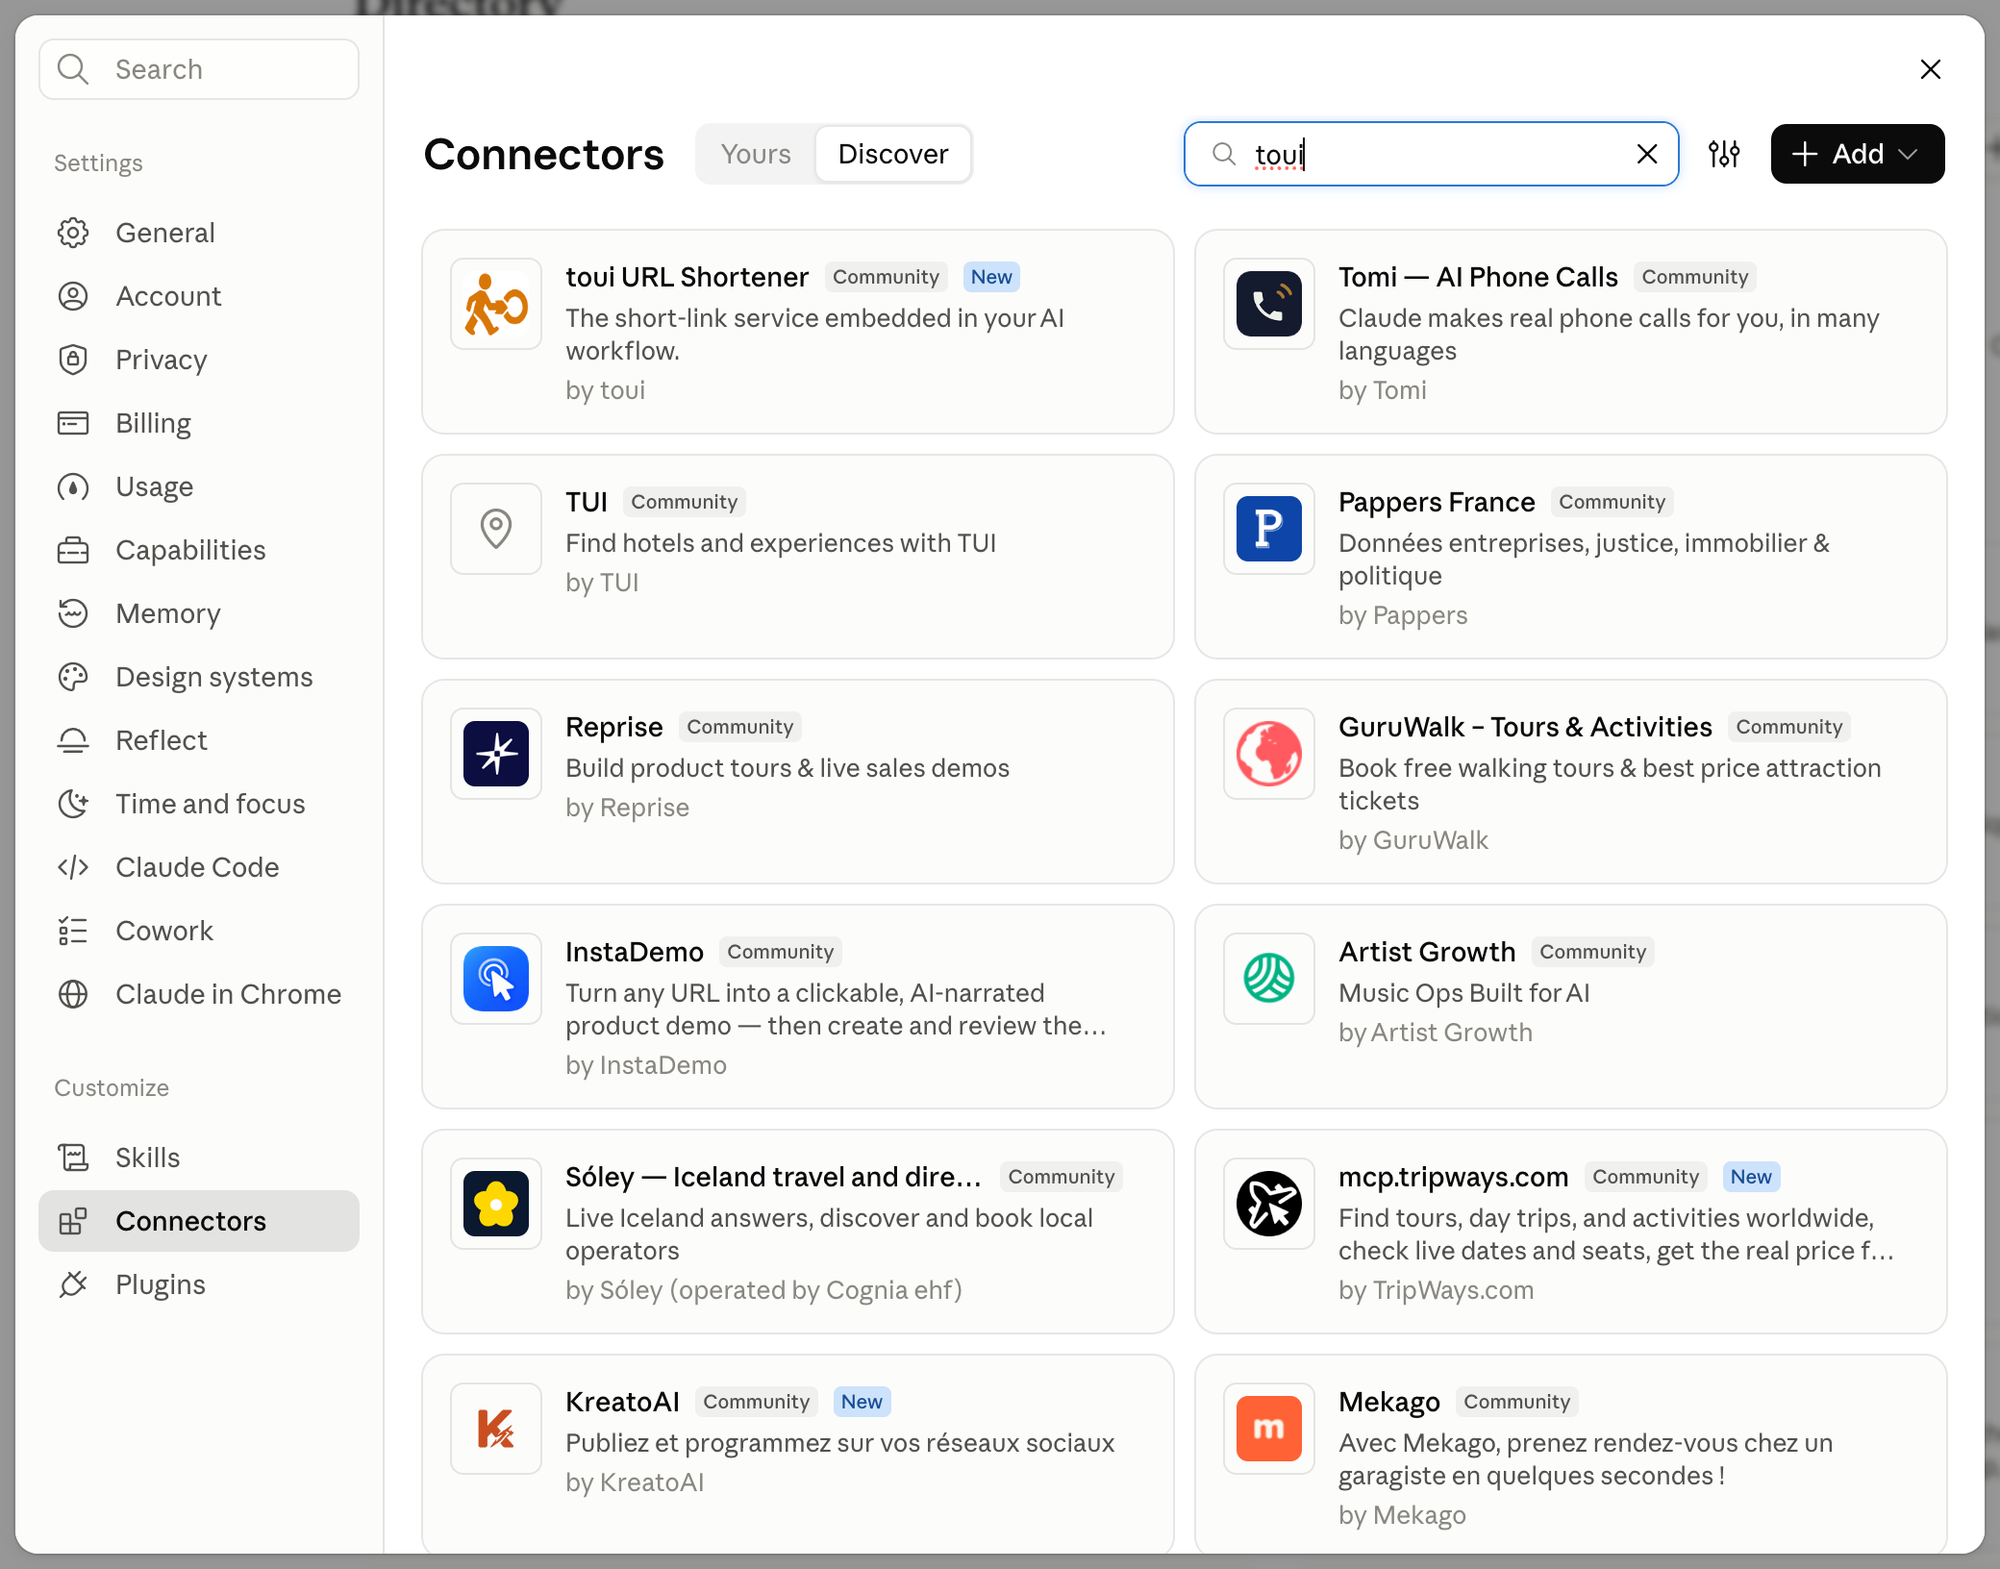This screenshot has width=2000, height=1569.
Task: Click the General gear icon
Action: pos(73,233)
